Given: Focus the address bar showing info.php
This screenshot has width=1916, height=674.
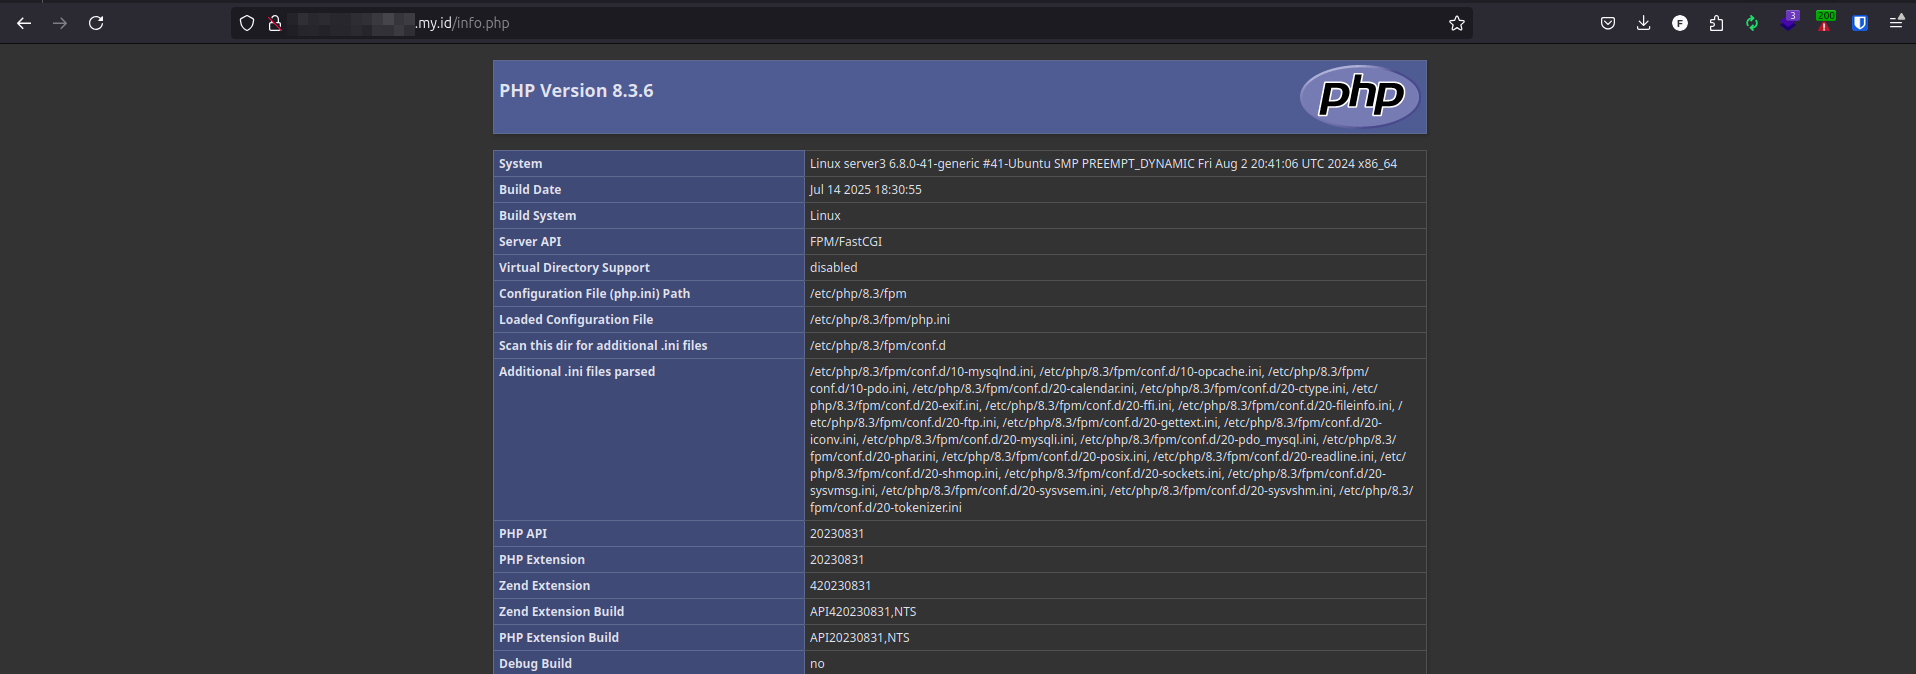Looking at the screenshot, I should [x=850, y=23].
